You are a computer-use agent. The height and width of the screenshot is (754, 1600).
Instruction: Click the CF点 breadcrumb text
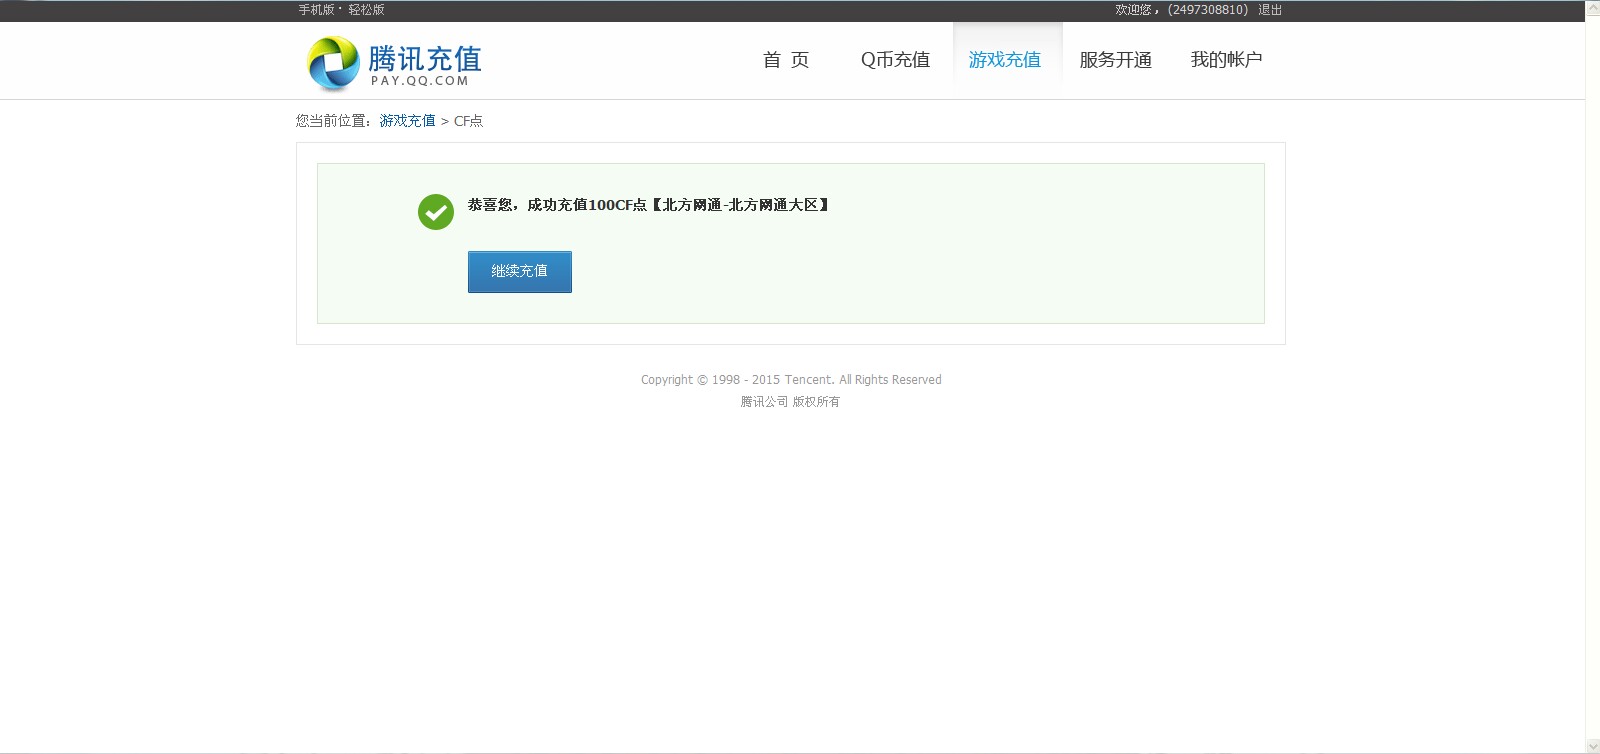pos(468,121)
